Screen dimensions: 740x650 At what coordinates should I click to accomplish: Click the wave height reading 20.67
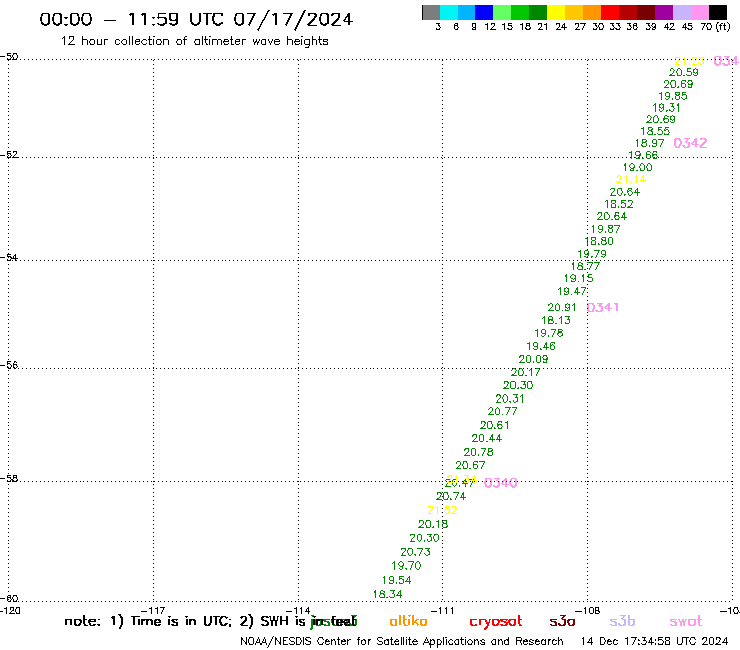click(470, 465)
